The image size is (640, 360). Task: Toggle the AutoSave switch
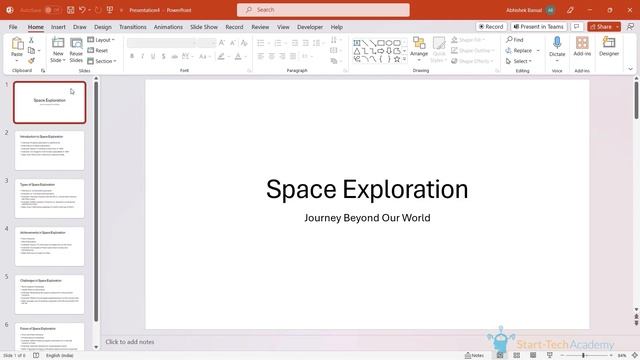pos(53,10)
